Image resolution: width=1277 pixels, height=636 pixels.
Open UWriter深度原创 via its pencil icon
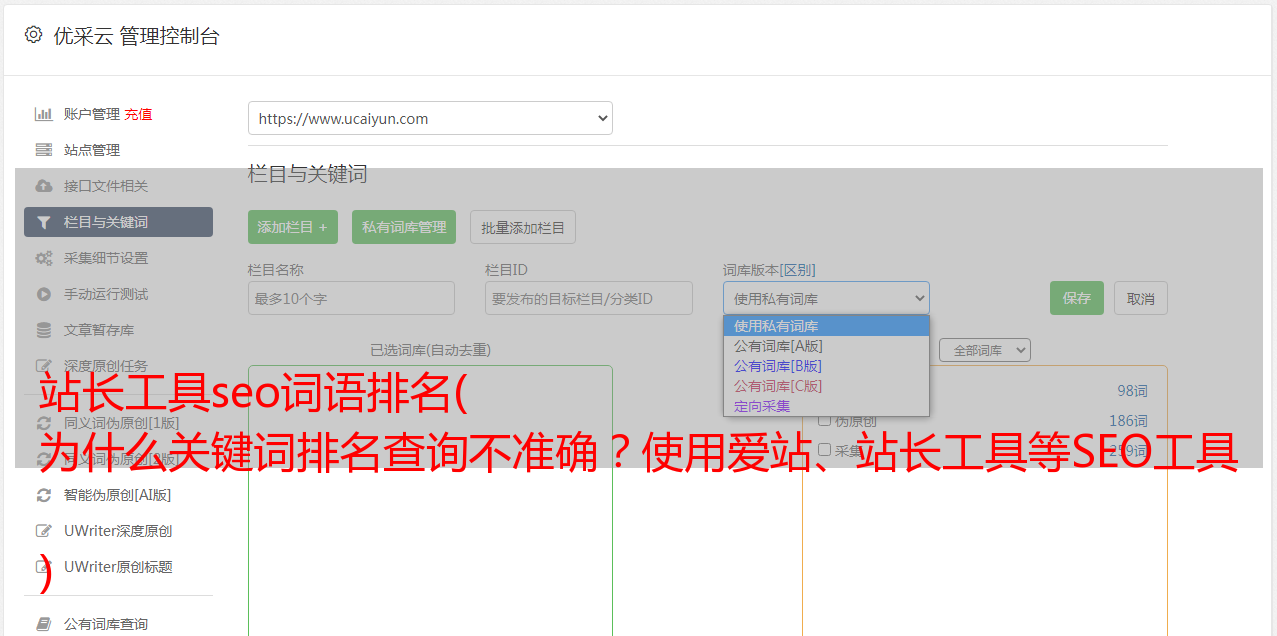[43, 531]
